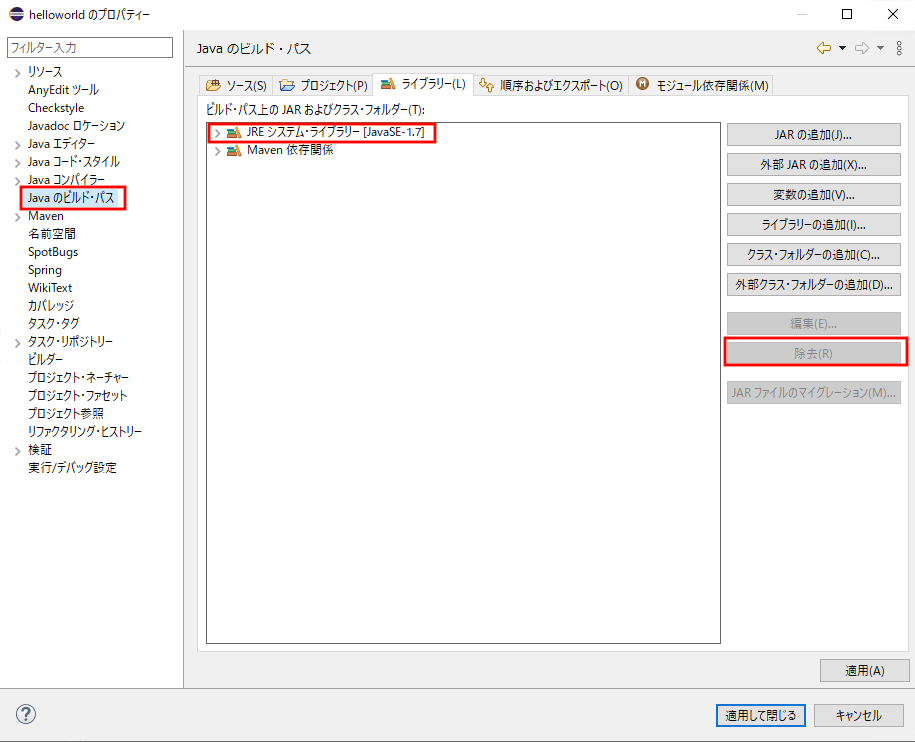Viewport: 915px width, 742px height.
Task: Open Help via the question mark icon
Action: tap(26, 714)
